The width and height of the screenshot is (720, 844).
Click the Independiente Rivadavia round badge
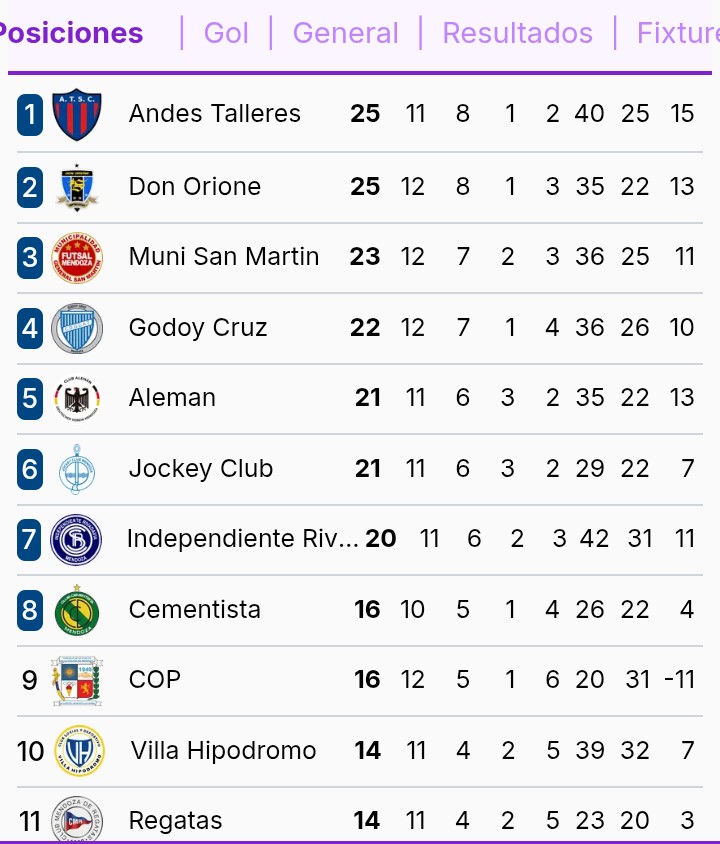pyautogui.click(x=77, y=540)
